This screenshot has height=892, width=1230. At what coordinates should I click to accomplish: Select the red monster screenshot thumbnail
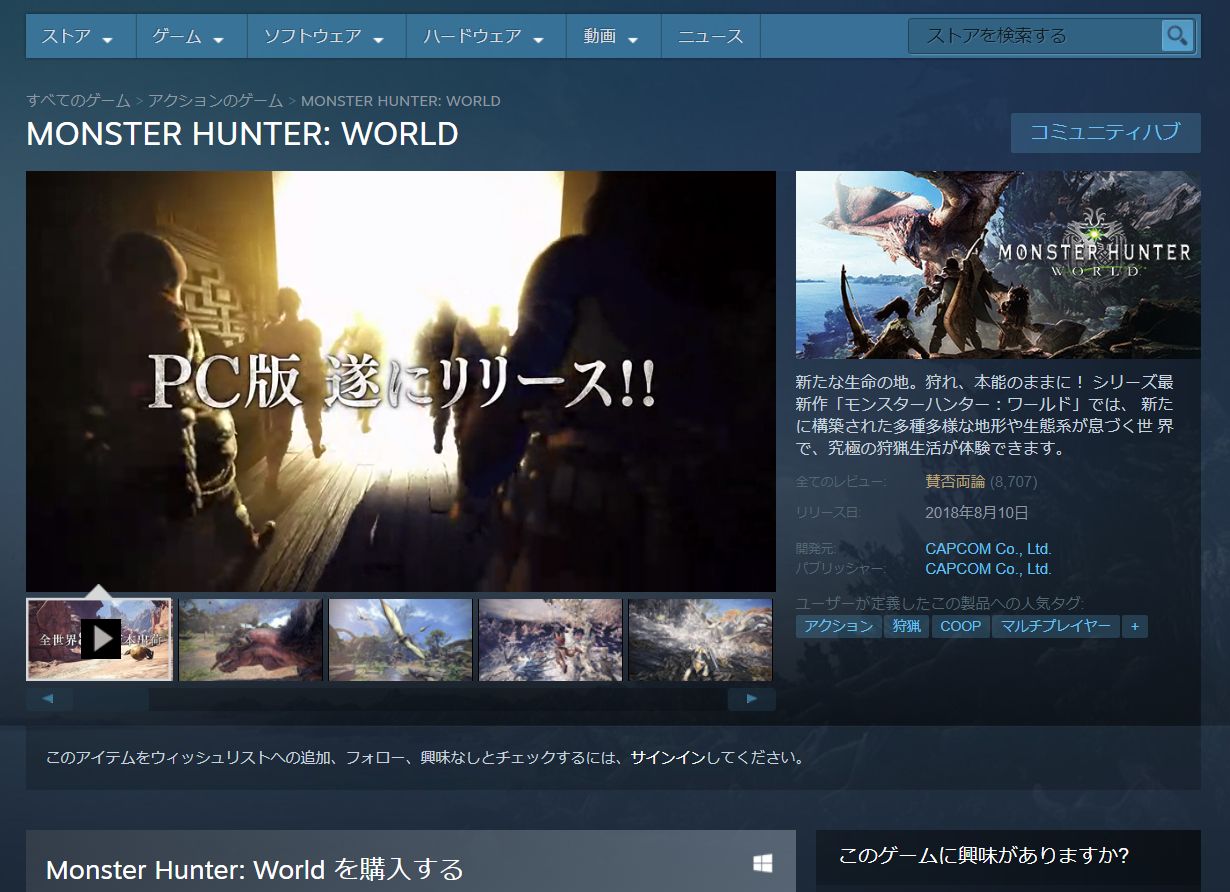coord(250,640)
